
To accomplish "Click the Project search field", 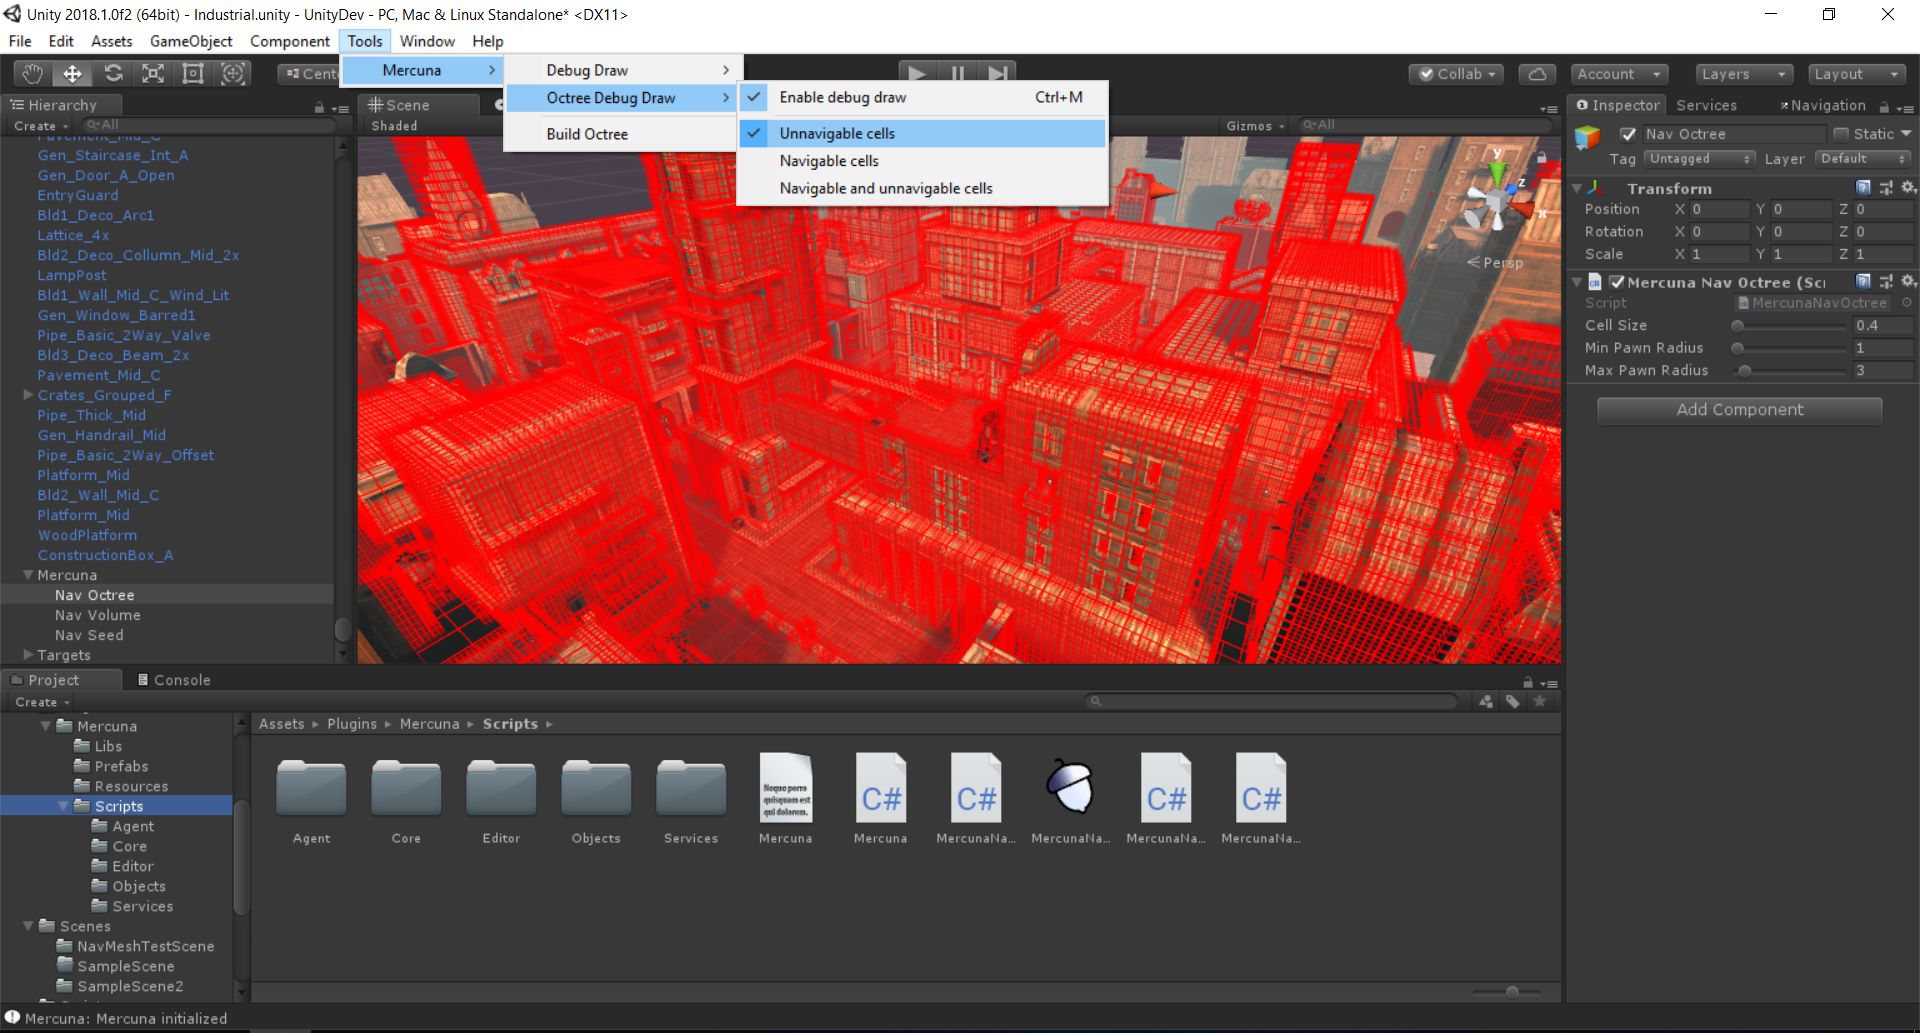I will point(1270,702).
